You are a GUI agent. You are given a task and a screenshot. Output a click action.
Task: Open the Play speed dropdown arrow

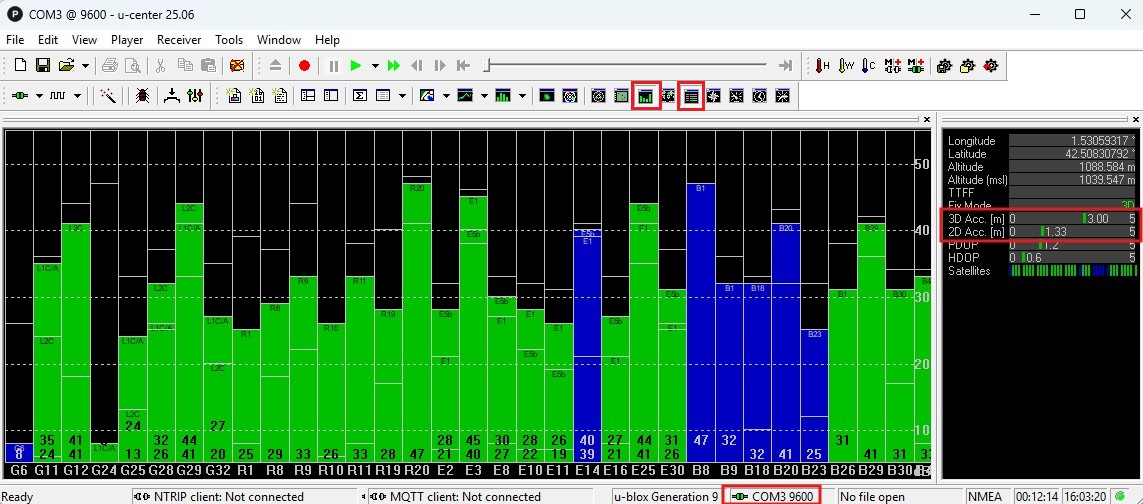click(x=375, y=66)
